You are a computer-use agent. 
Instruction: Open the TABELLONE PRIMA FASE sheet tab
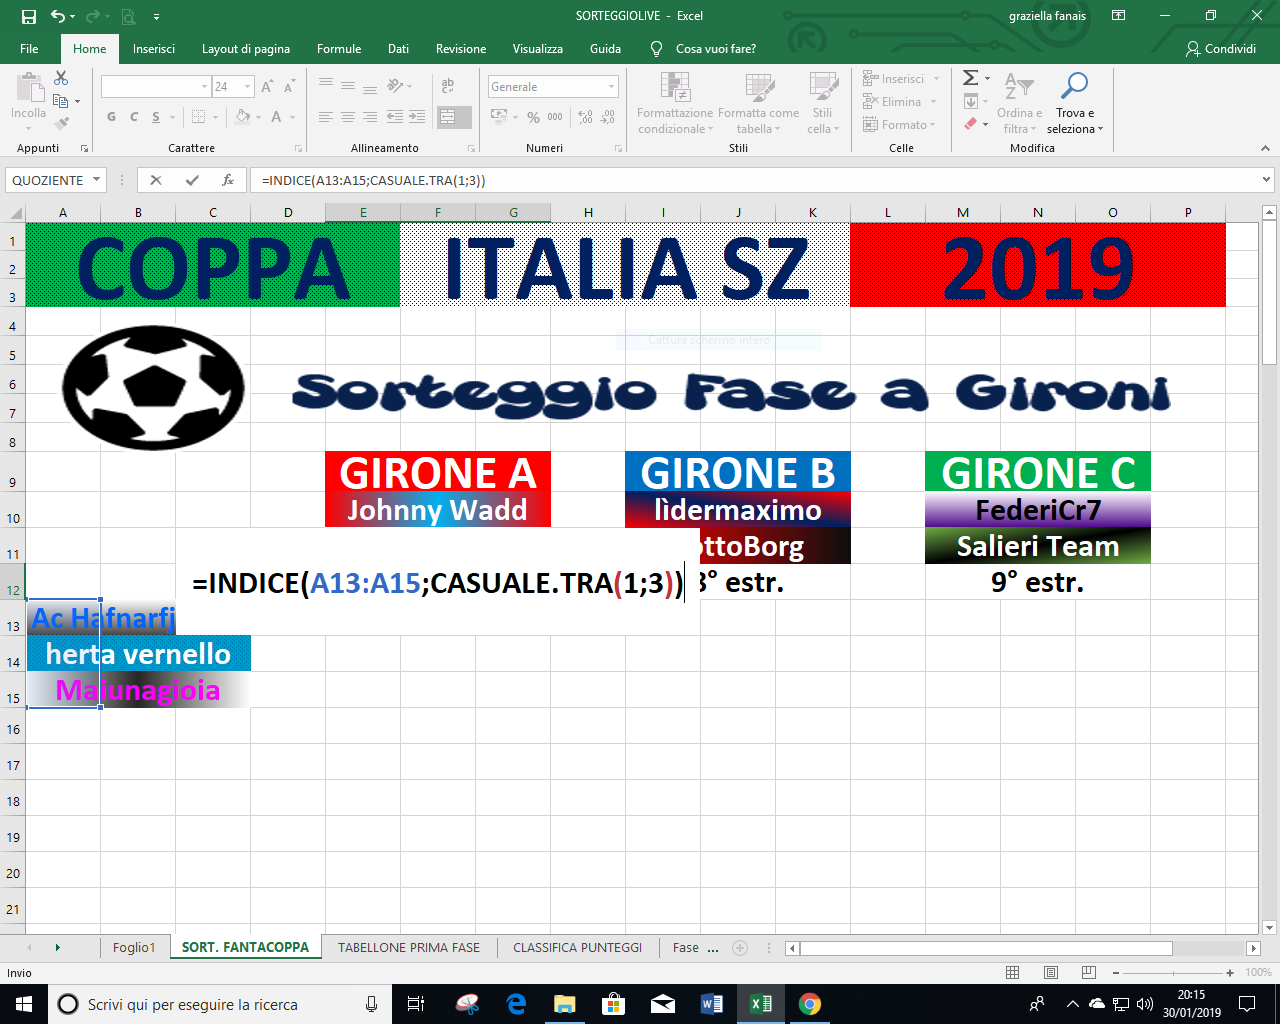[x=409, y=947]
